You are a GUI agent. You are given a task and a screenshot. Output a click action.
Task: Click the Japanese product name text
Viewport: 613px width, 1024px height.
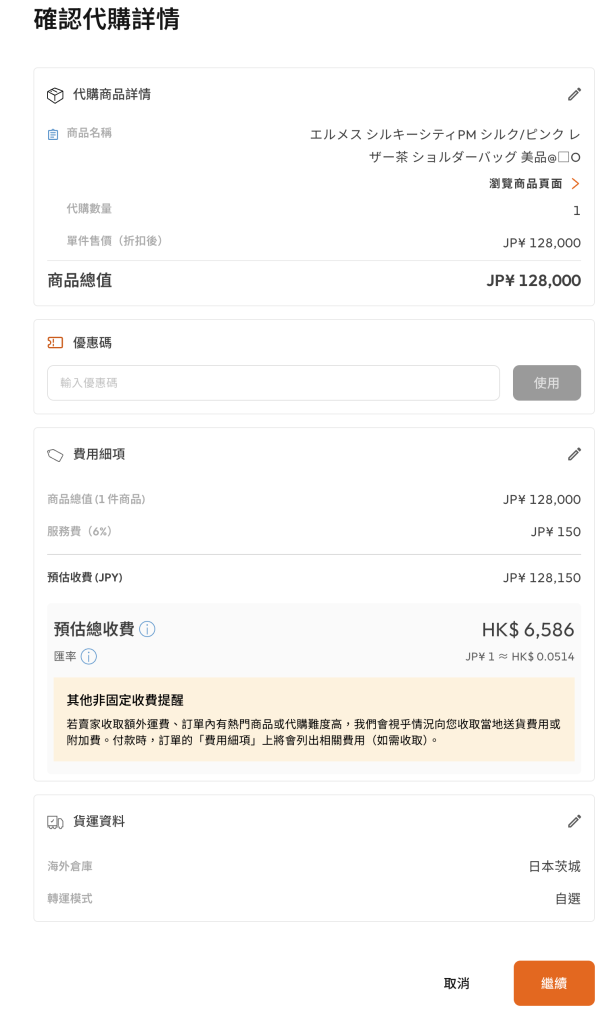click(x=445, y=145)
